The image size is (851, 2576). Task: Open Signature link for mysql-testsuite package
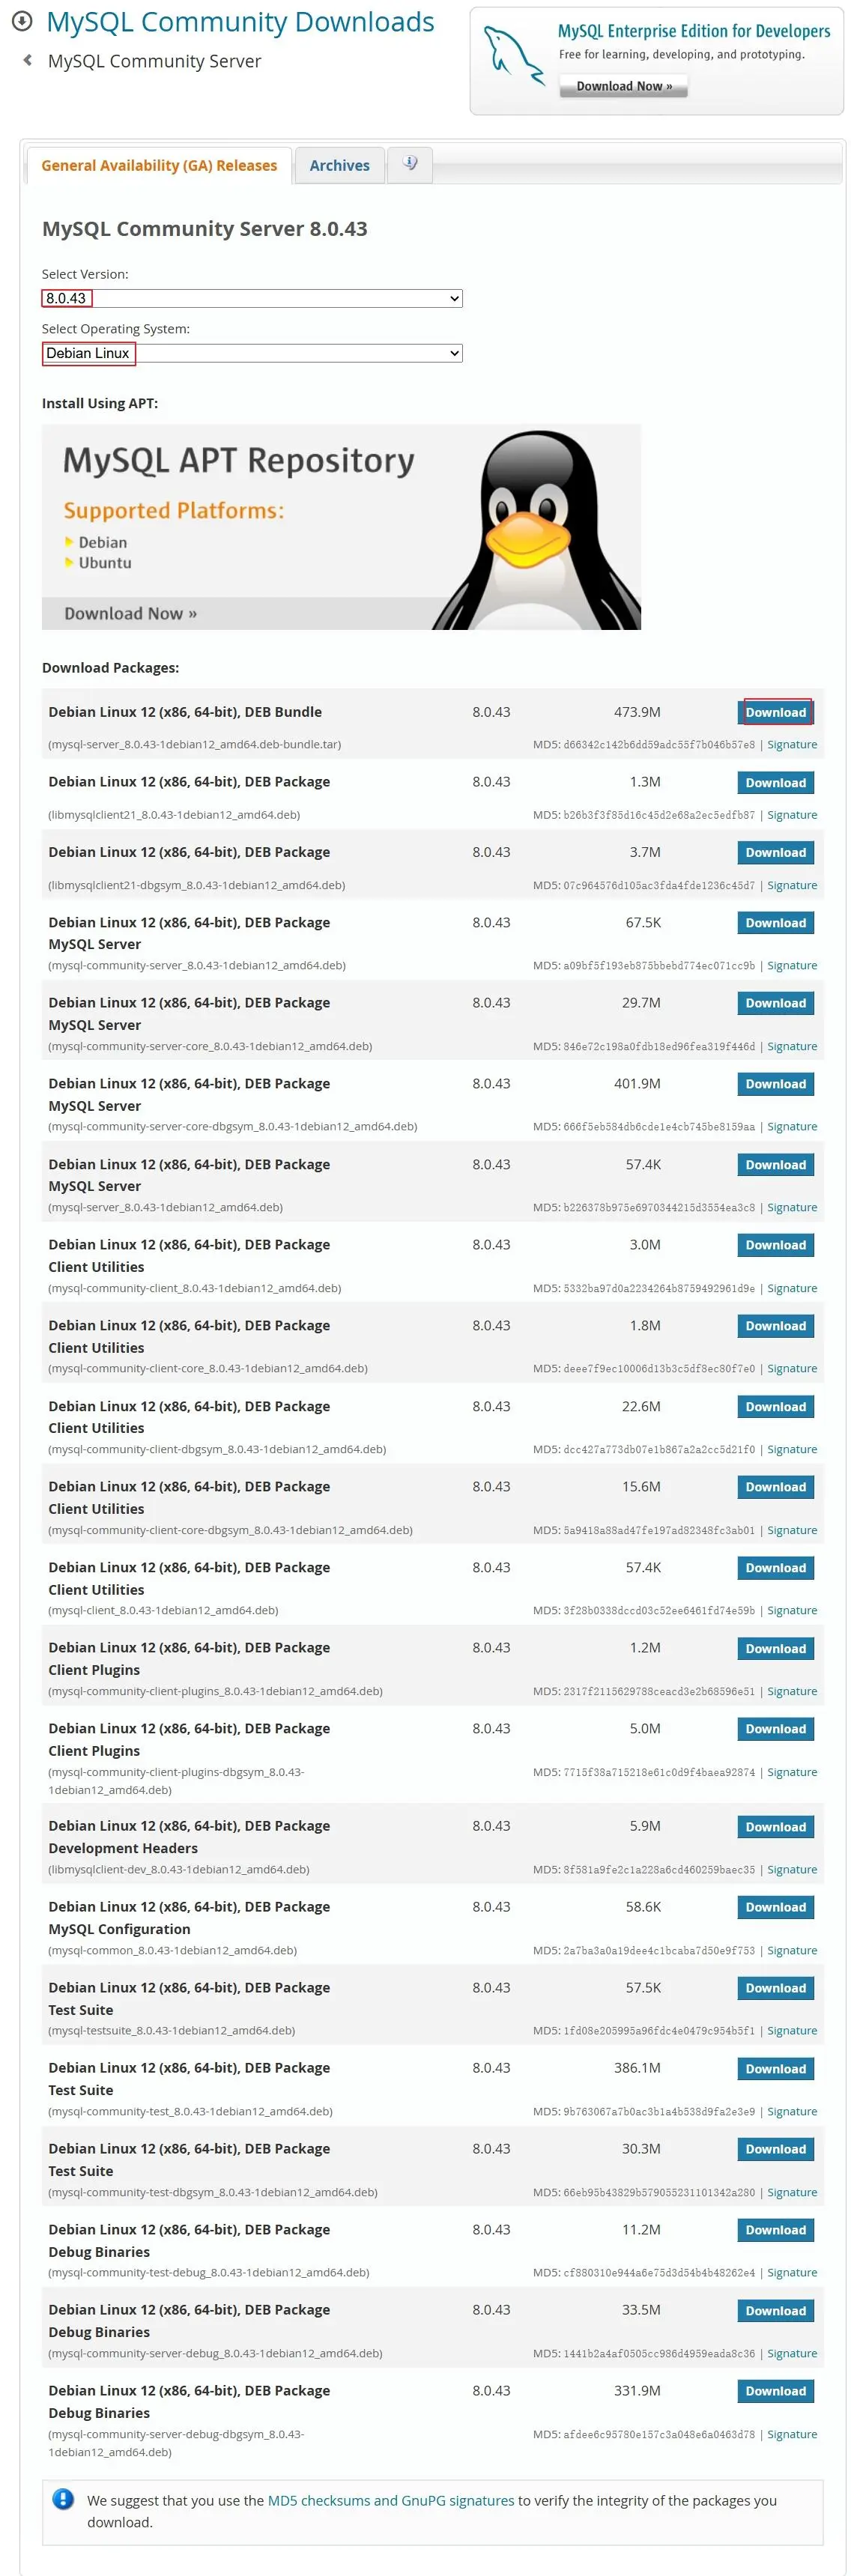(x=792, y=2030)
